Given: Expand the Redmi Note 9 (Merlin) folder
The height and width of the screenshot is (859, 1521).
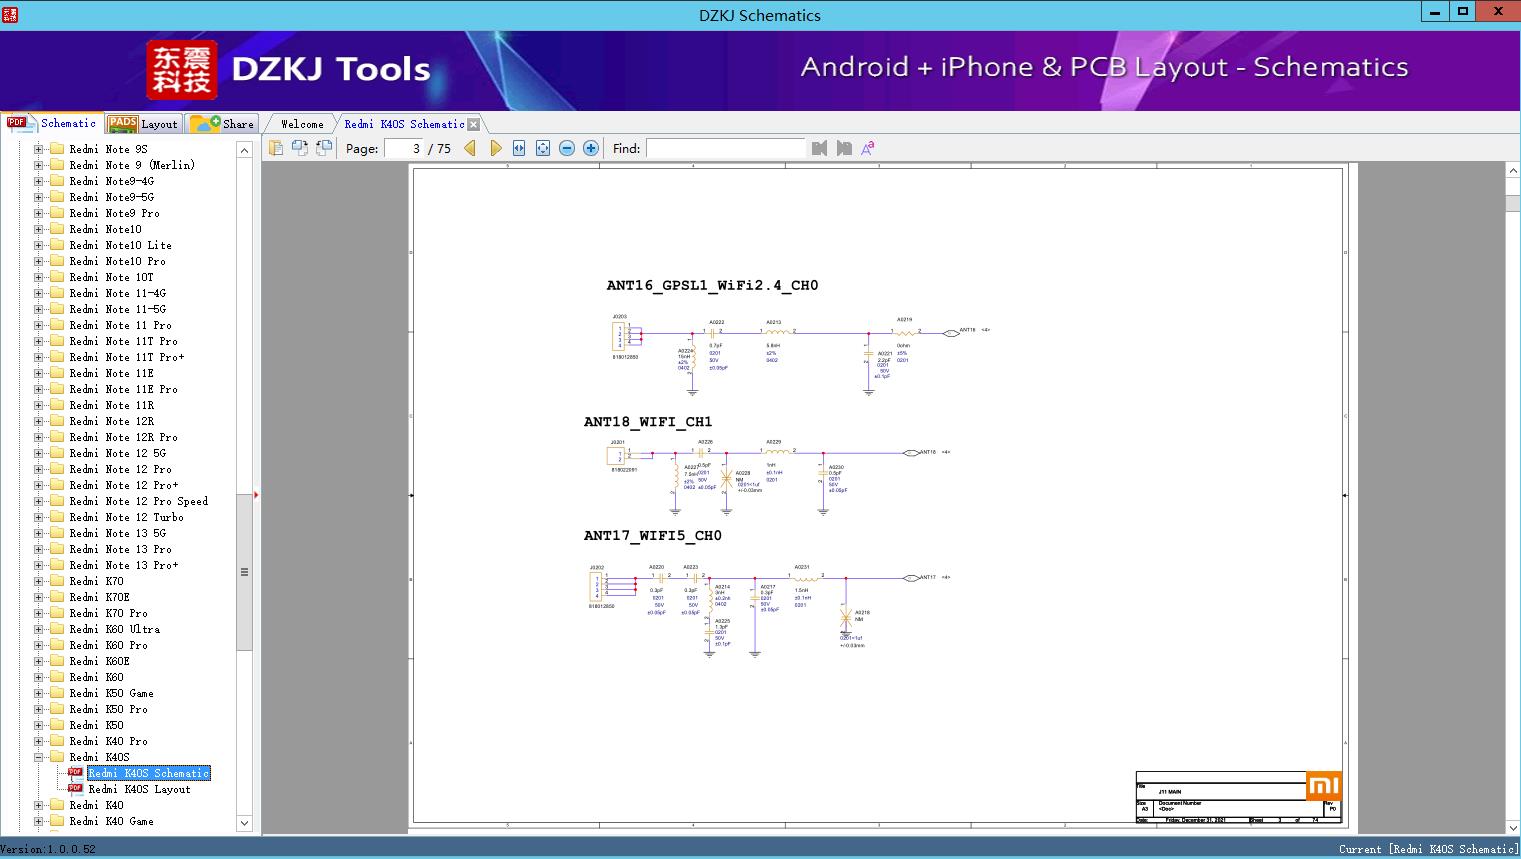Looking at the screenshot, I should pyautogui.click(x=39, y=165).
